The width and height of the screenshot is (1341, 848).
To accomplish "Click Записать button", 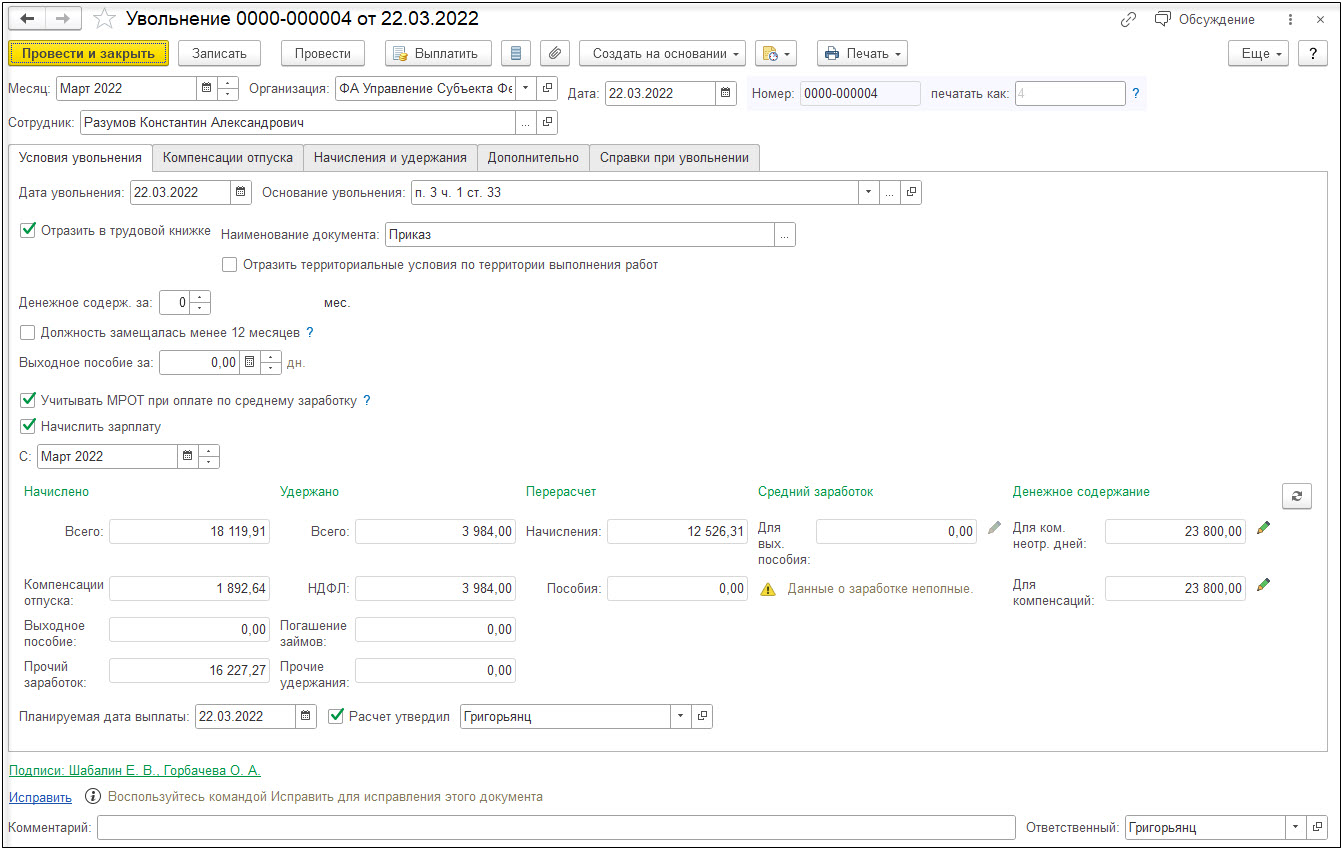I will point(219,53).
